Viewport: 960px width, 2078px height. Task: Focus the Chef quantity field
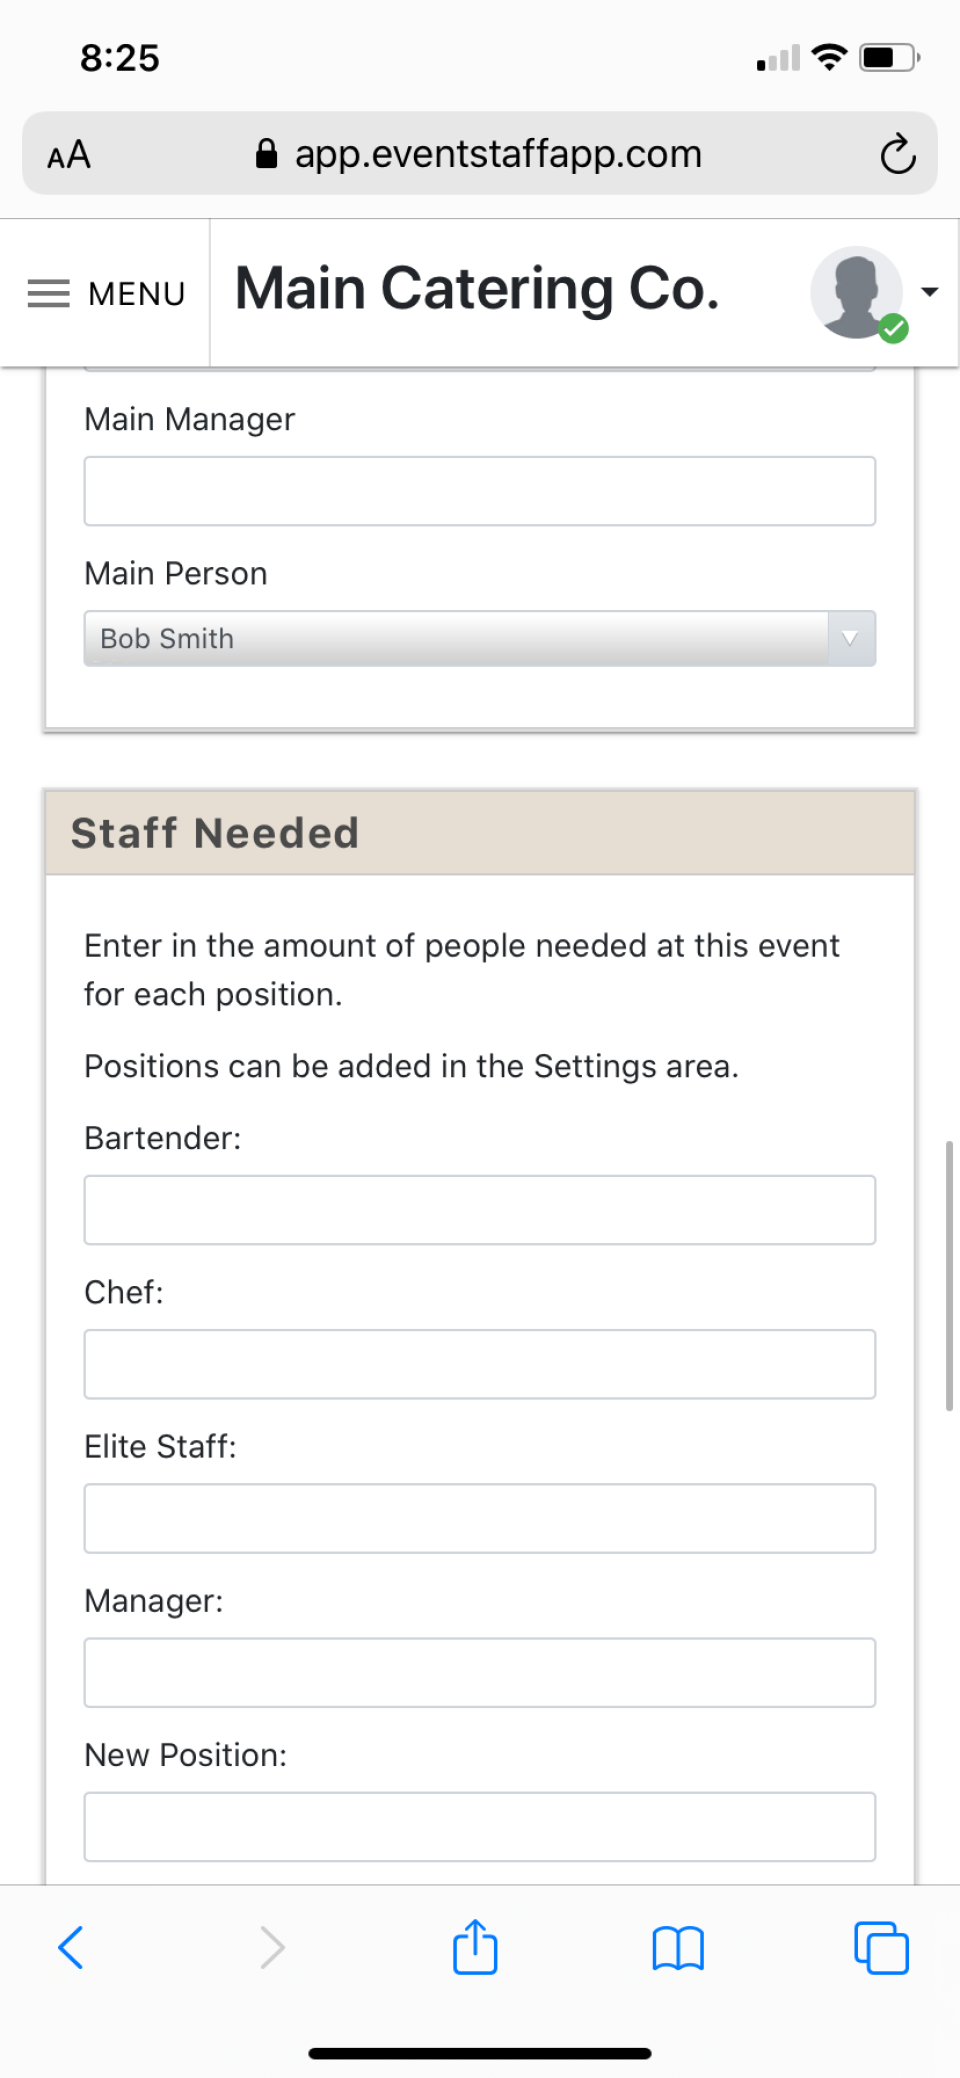[479, 1363]
